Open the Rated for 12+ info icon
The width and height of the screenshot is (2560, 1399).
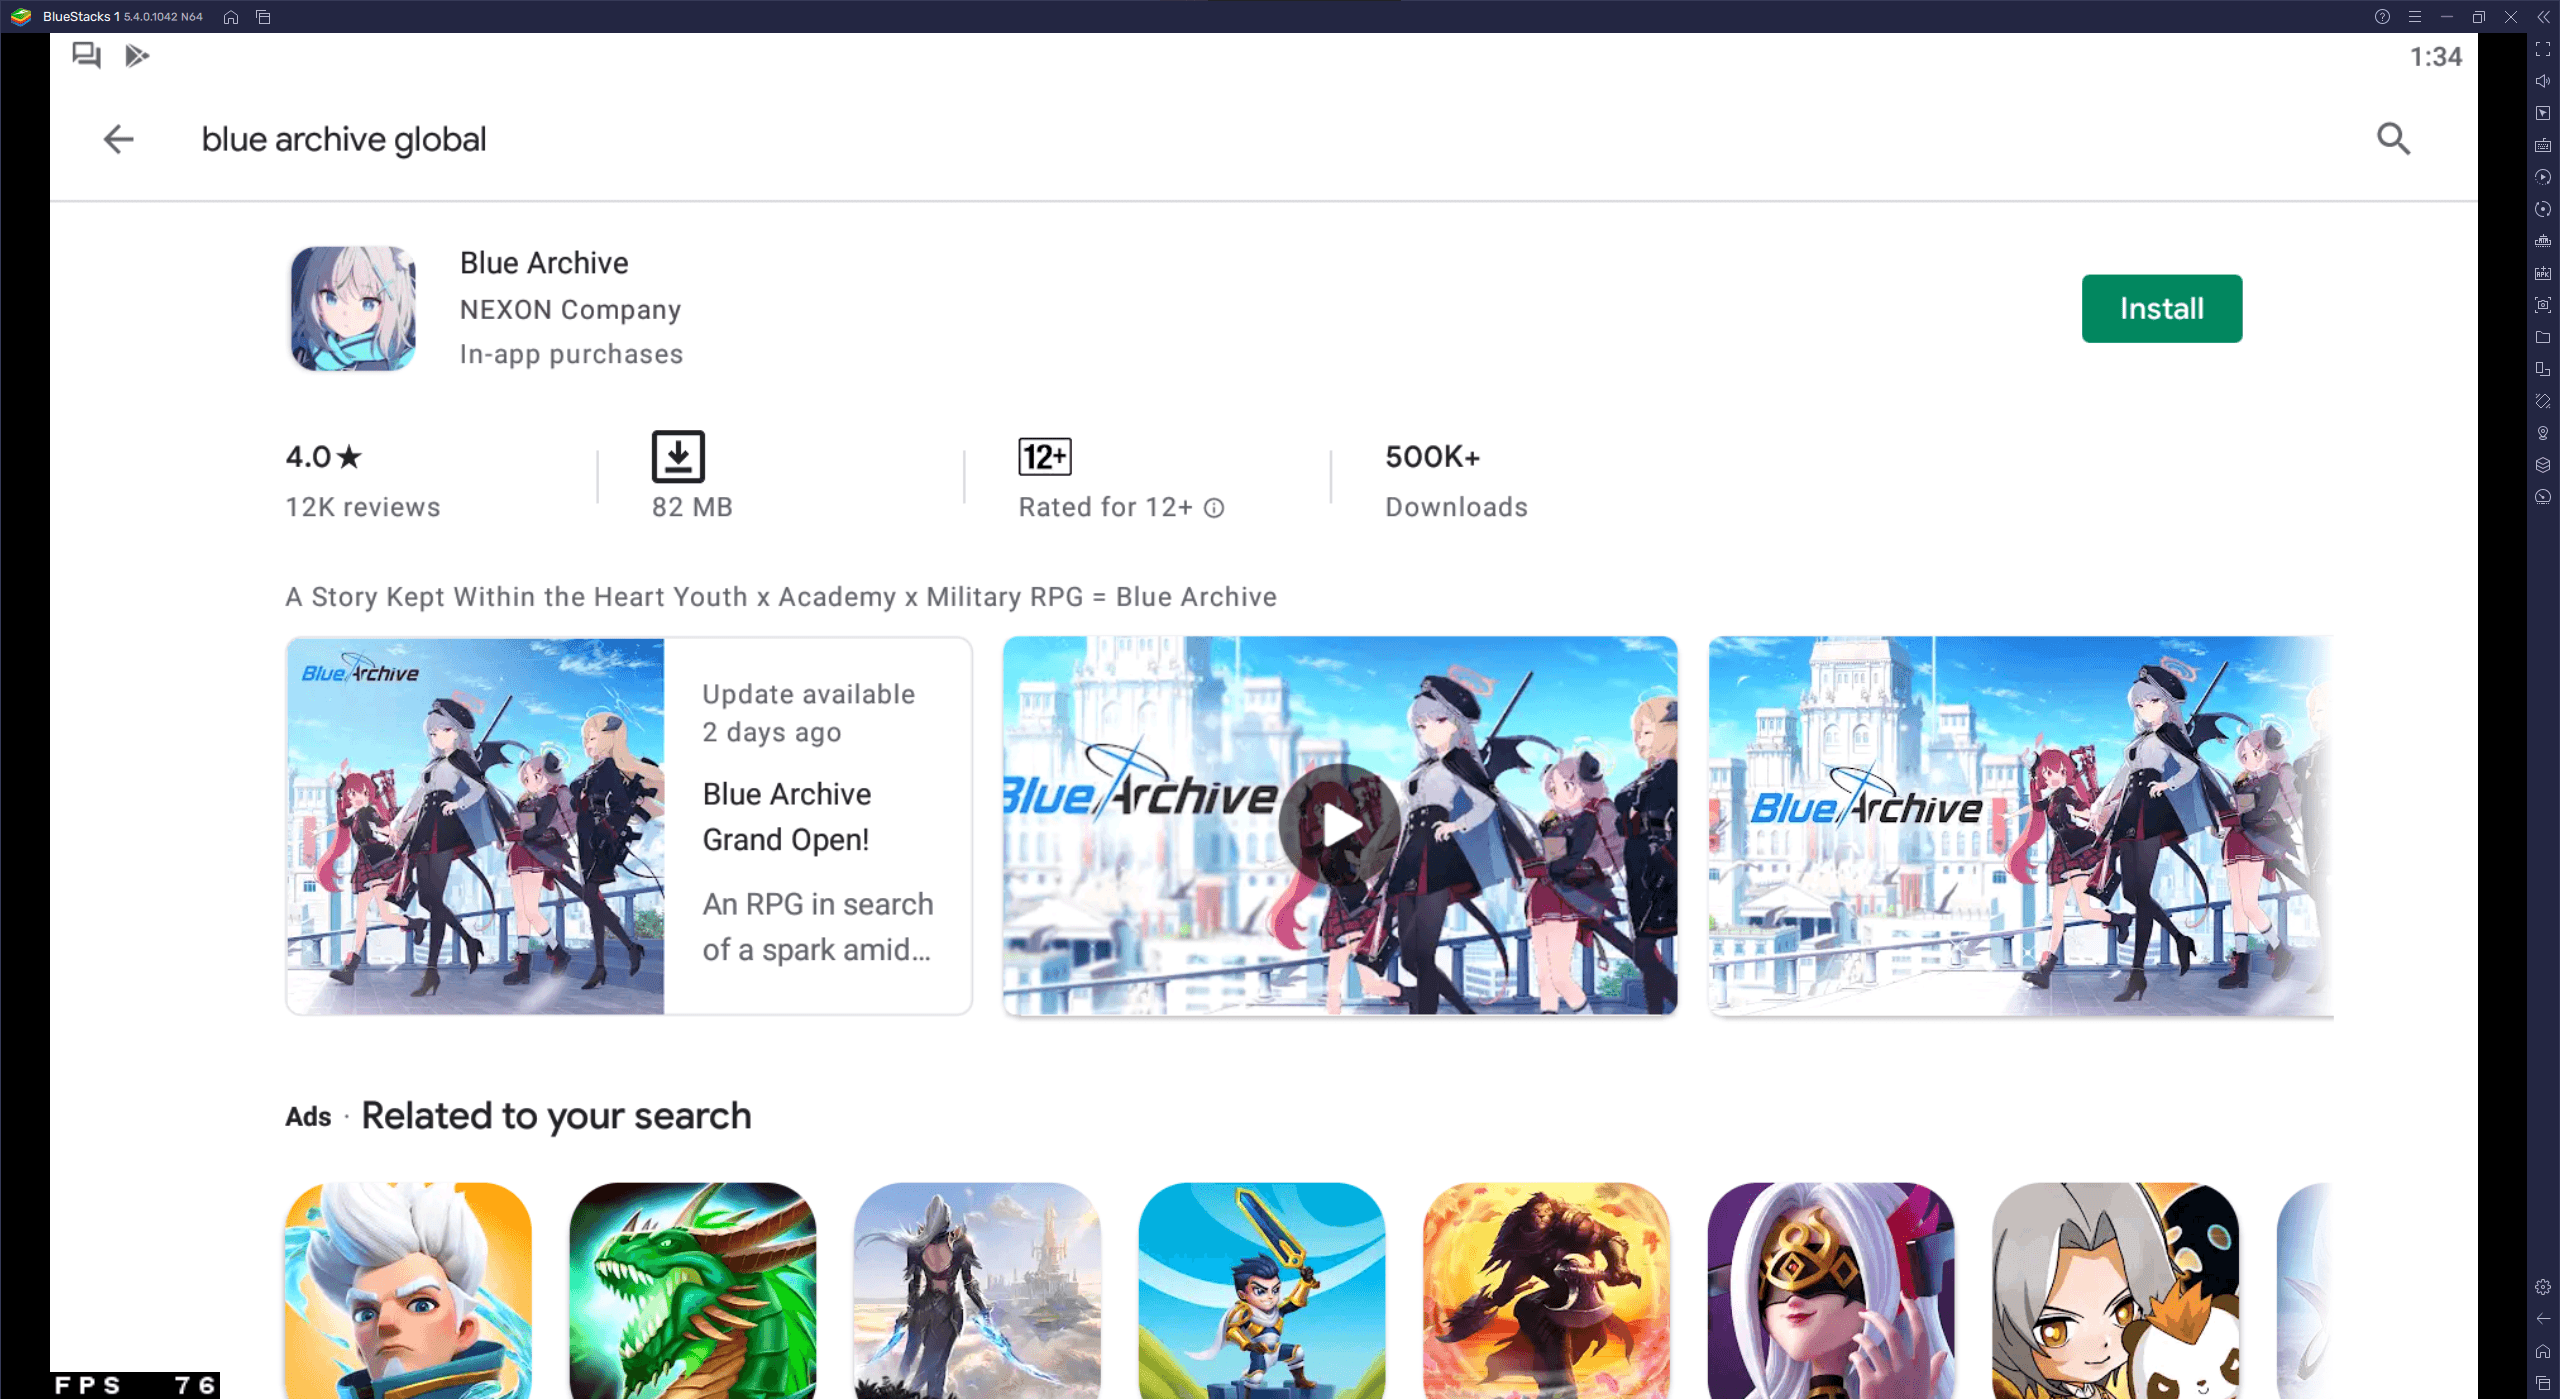1214,508
